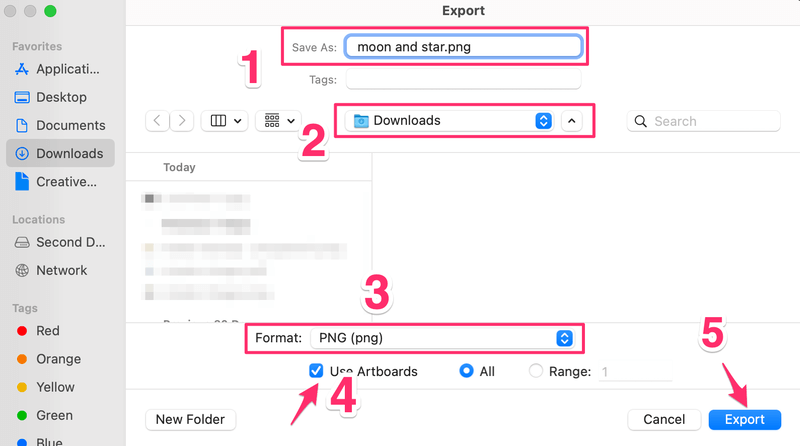The height and width of the screenshot is (446, 800).
Task: Select the Range radio button
Action: pyautogui.click(x=535, y=371)
